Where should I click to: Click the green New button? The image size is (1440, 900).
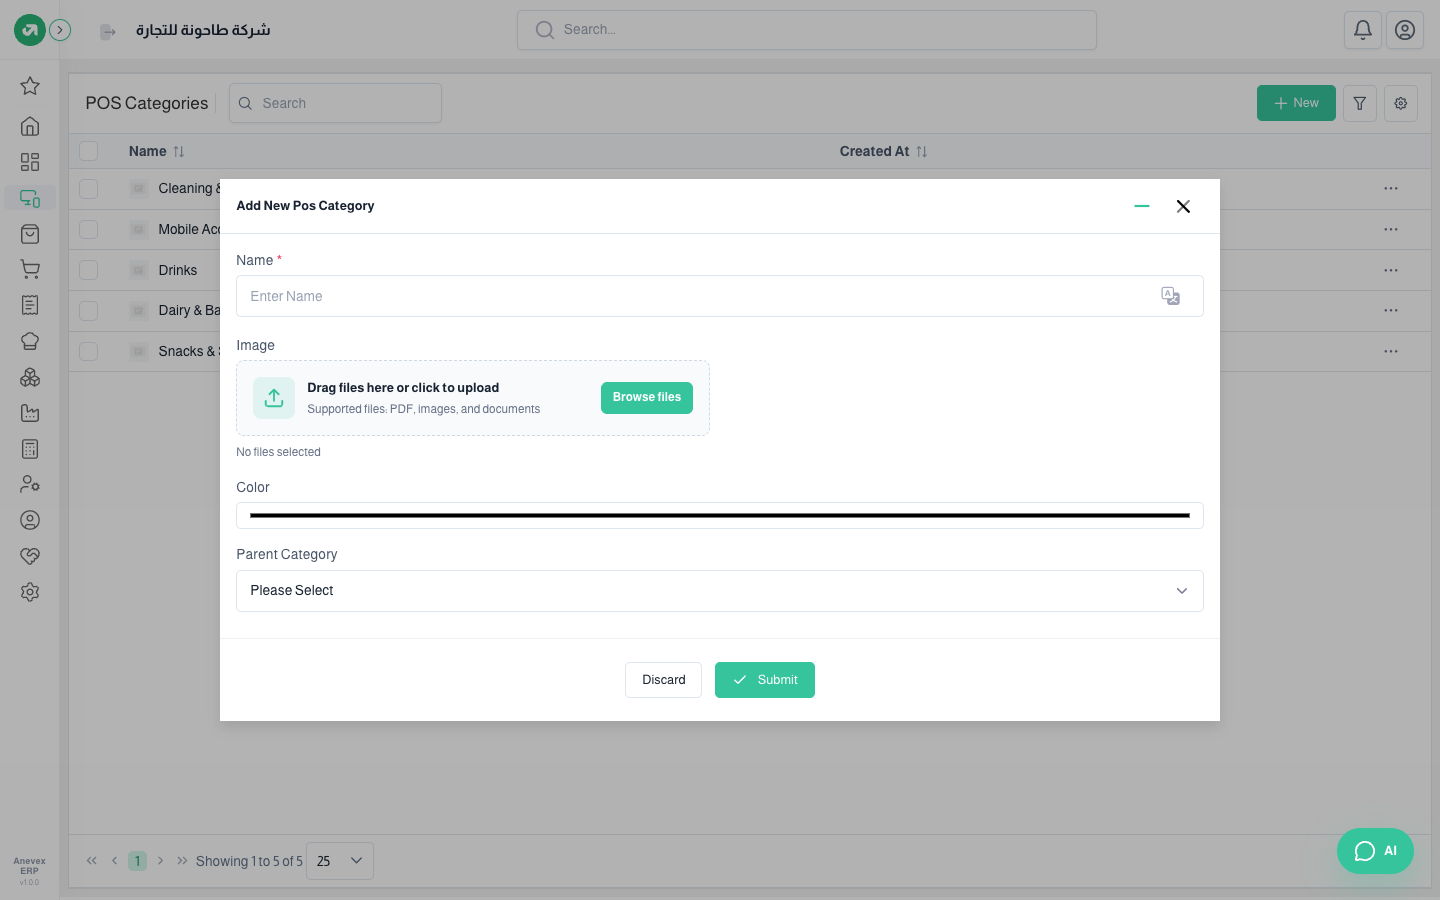(x=1296, y=103)
